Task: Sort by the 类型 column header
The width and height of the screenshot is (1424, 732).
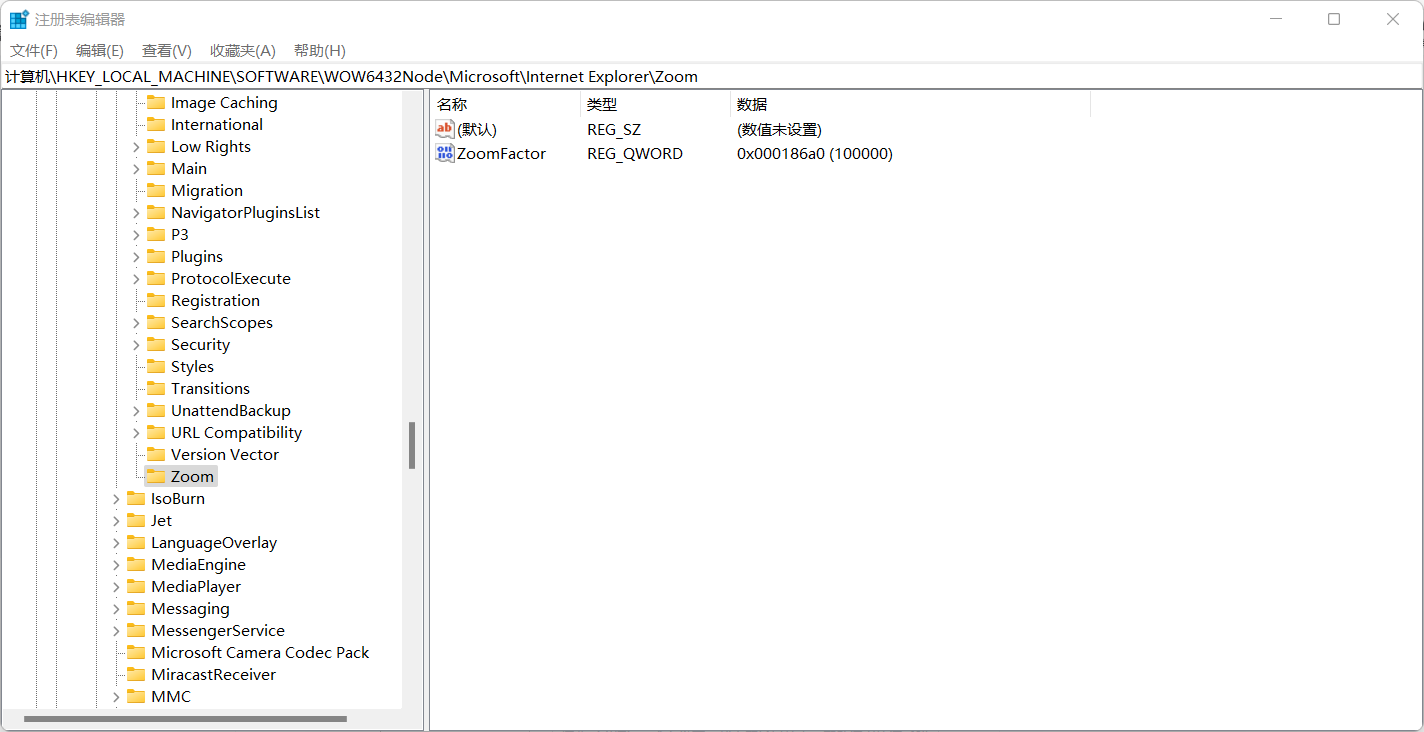Action: (x=655, y=104)
